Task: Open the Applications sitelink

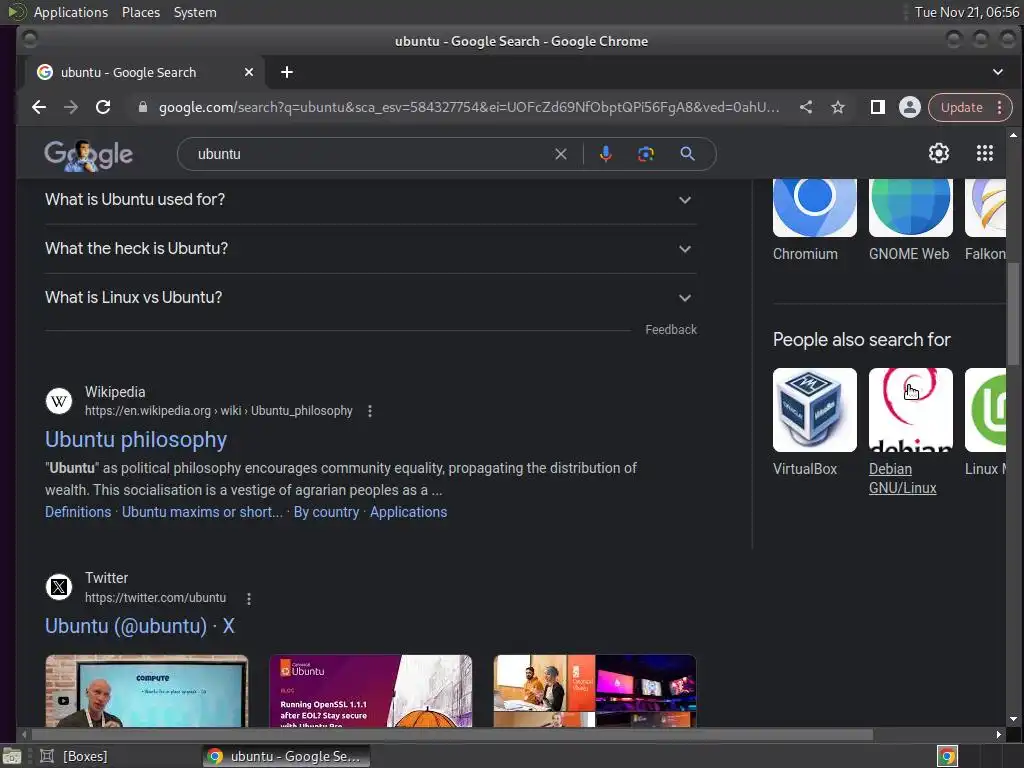Action: pos(408,512)
